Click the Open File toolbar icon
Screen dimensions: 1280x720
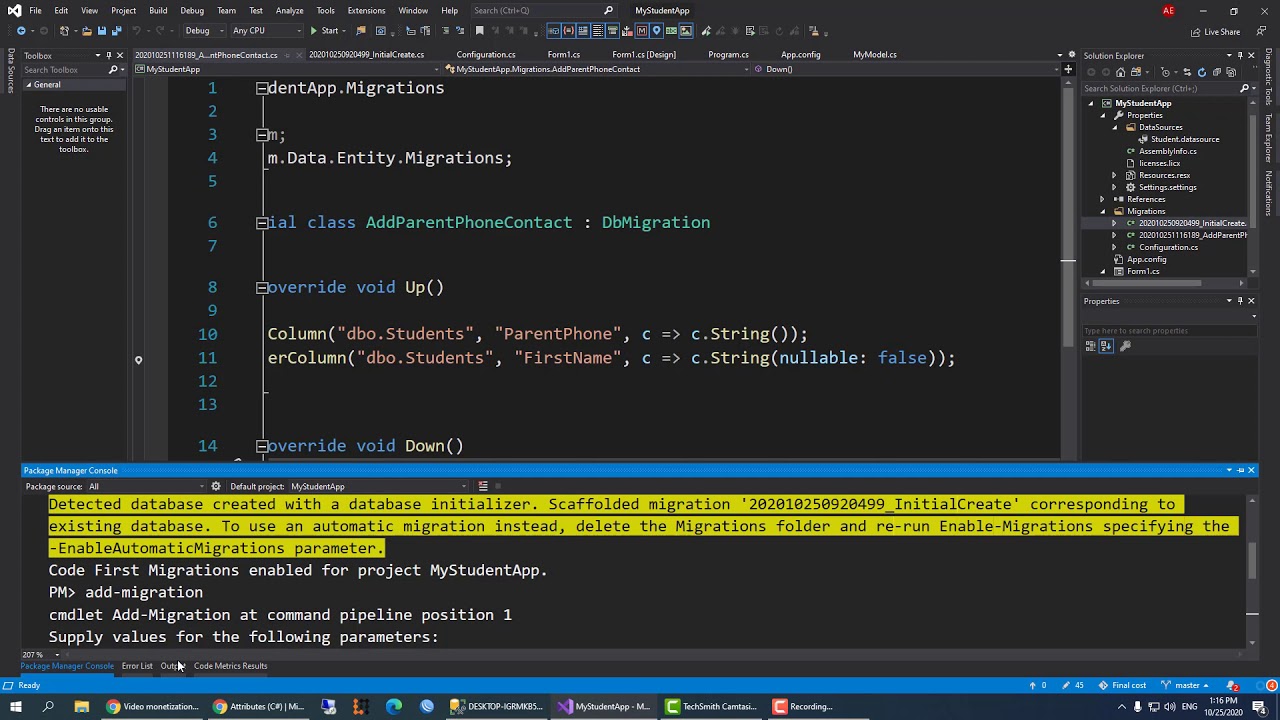[x=87, y=30]
